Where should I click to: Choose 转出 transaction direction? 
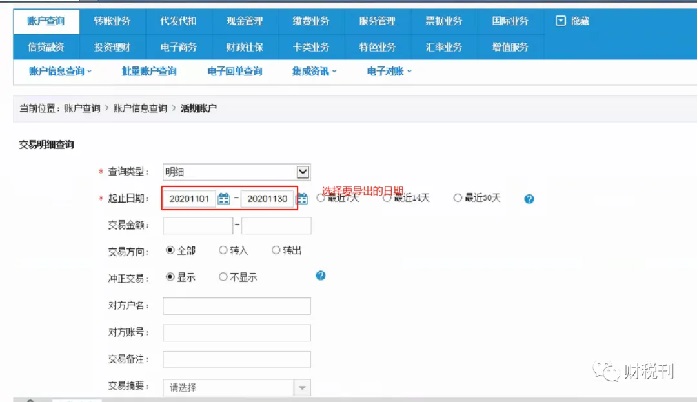[276, 250]
